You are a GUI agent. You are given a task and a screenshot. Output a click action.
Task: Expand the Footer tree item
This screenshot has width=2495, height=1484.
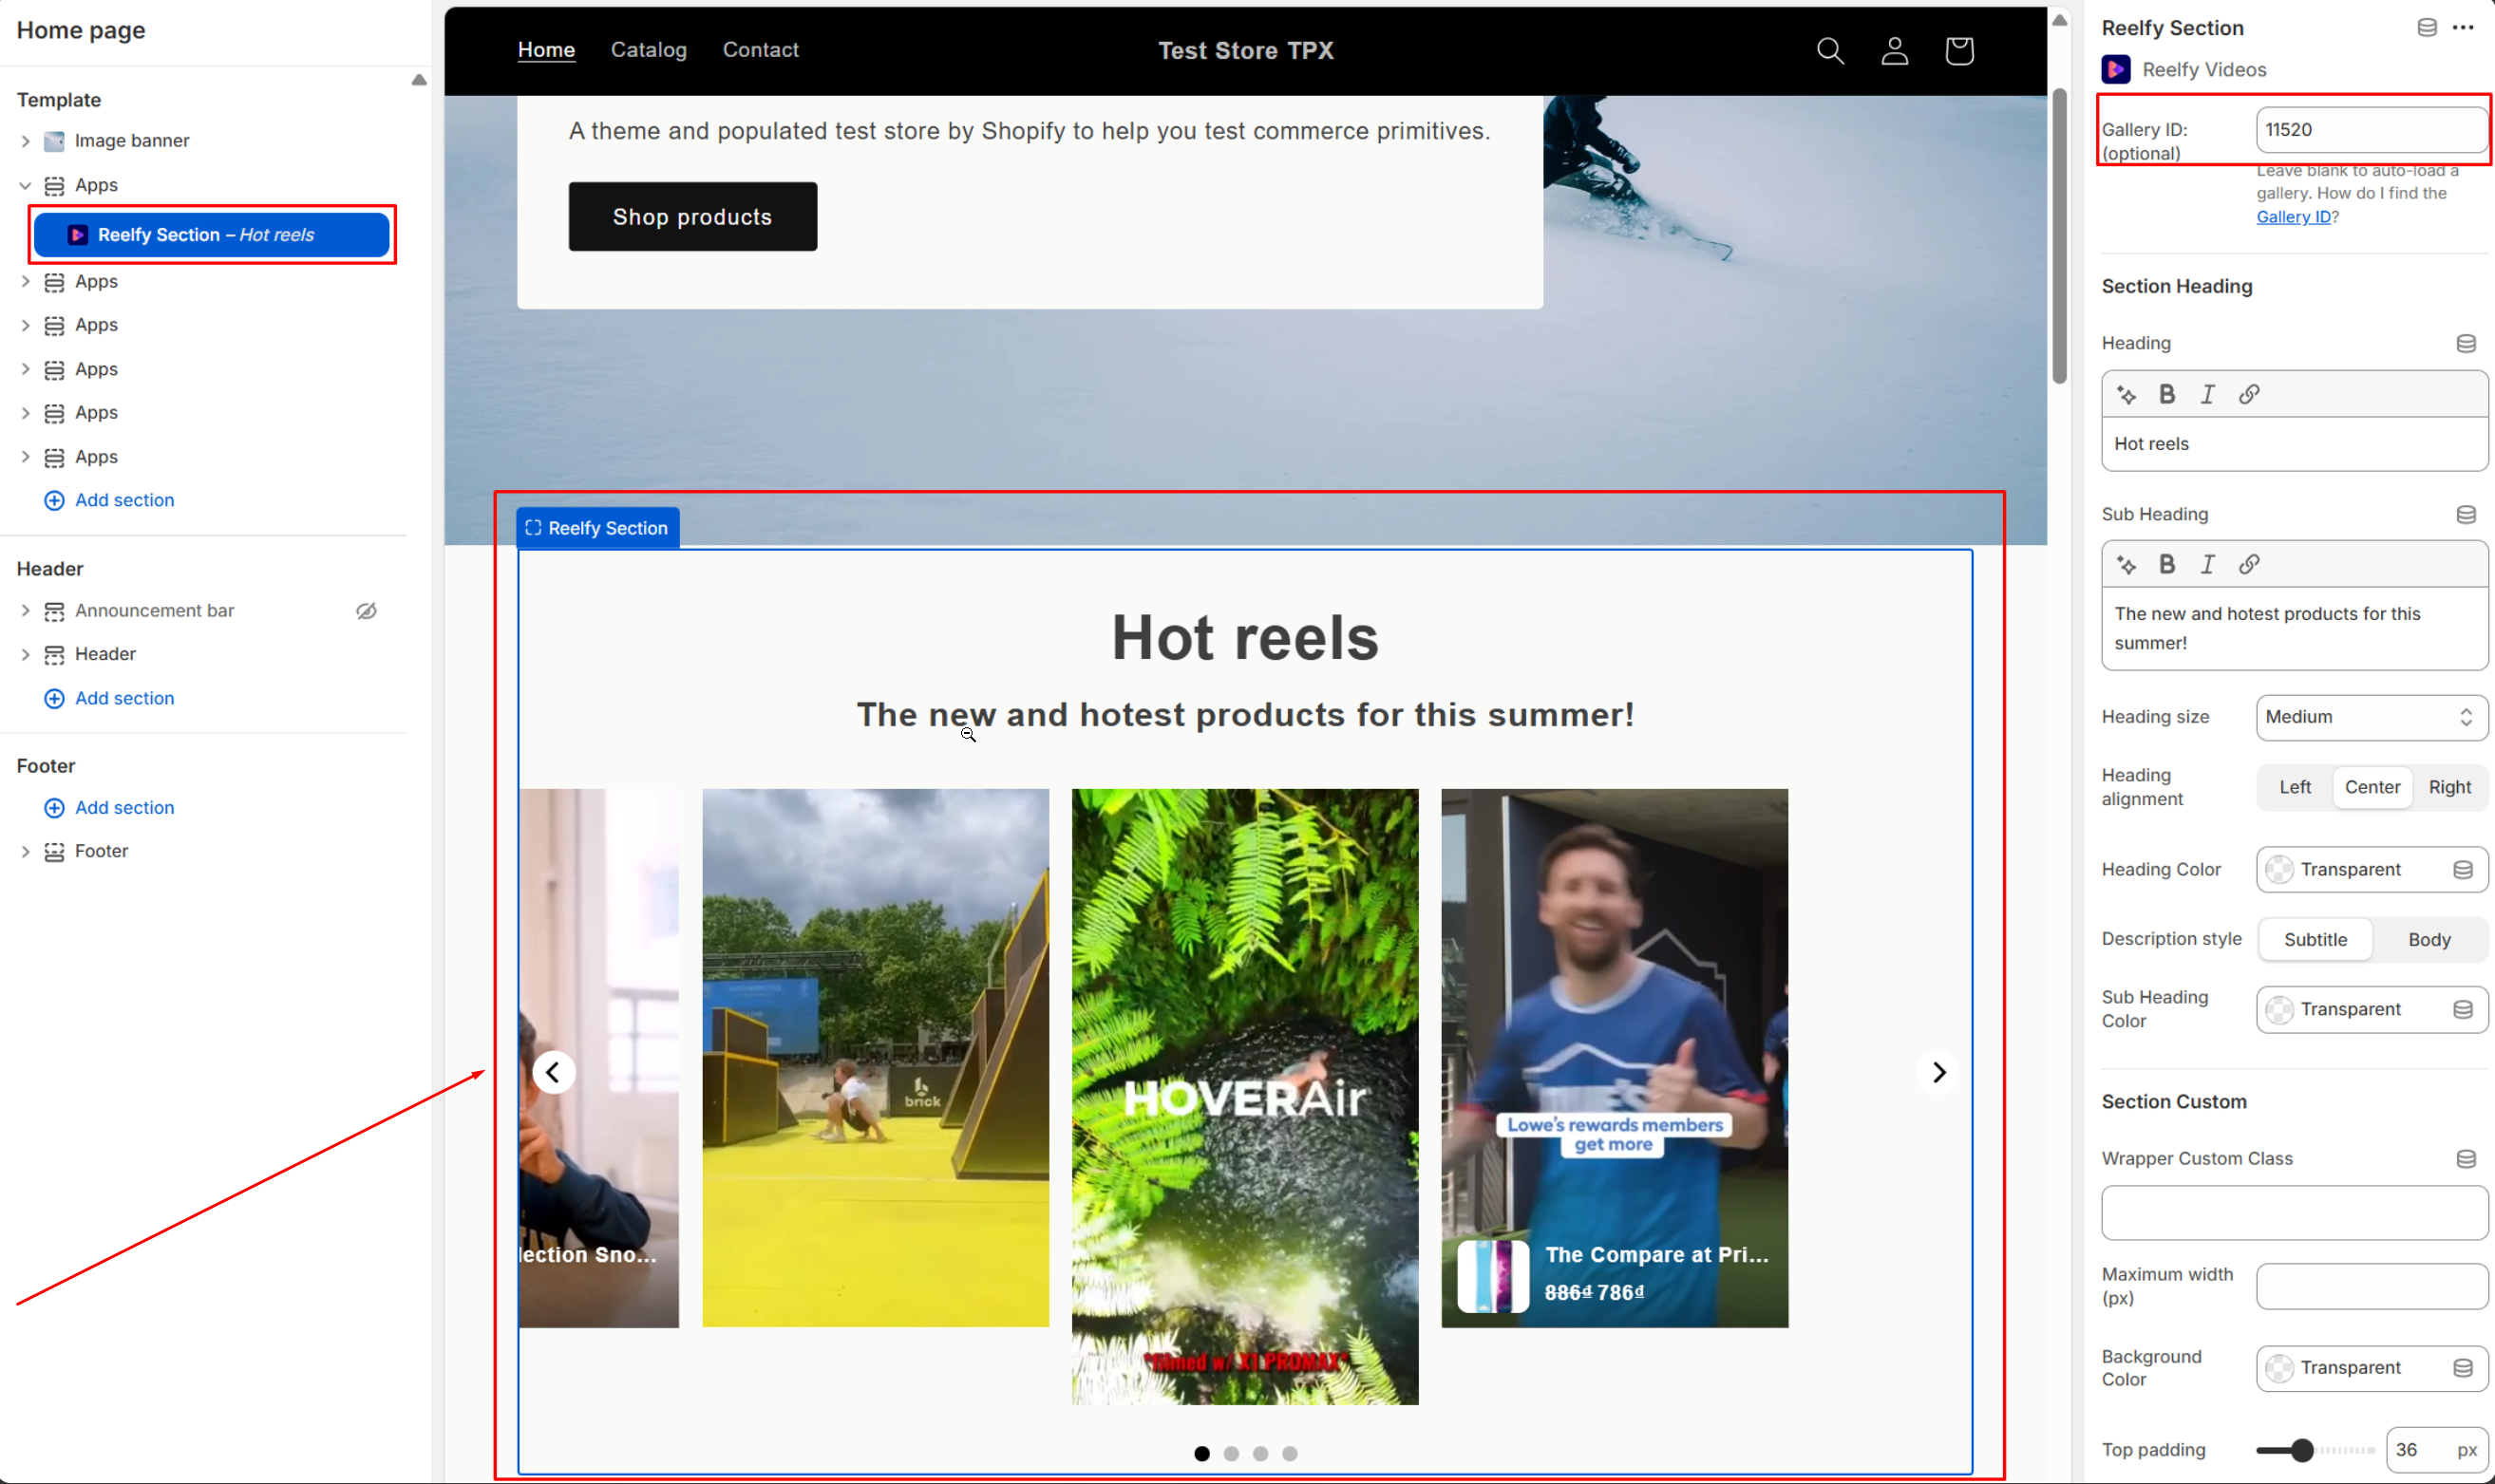[26, 851]
